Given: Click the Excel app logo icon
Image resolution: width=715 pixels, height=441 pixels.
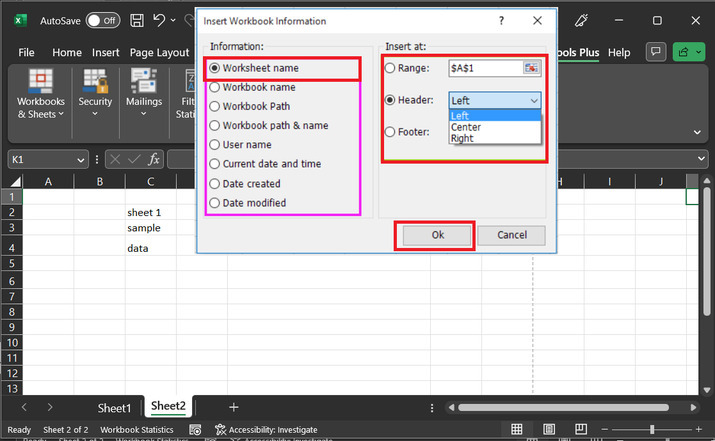Looking at the screenshot, I should tap(20, 21).
